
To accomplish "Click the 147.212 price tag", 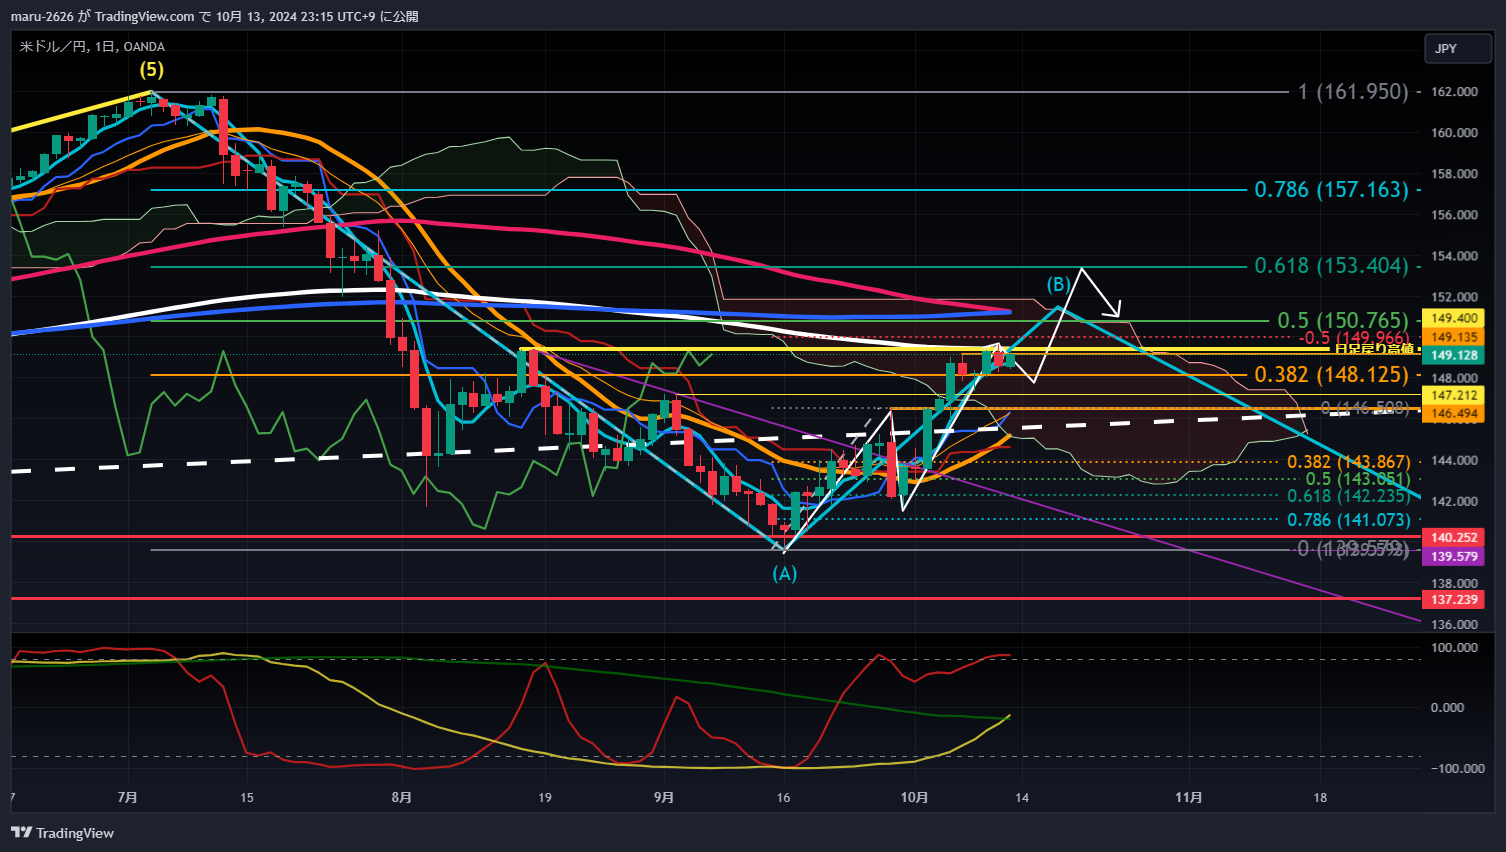I will coord(1454,395).
